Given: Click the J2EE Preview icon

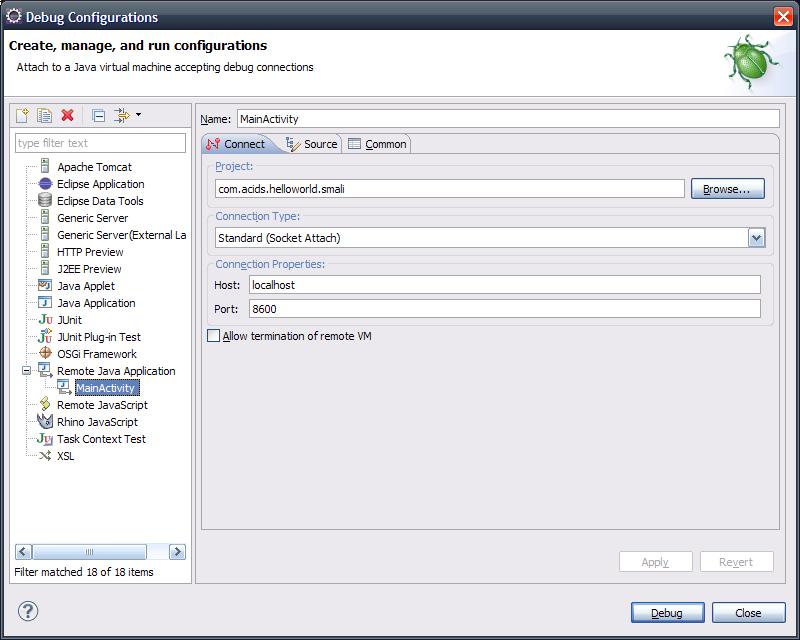Looking at the screenshot, I should pos(45,268).
